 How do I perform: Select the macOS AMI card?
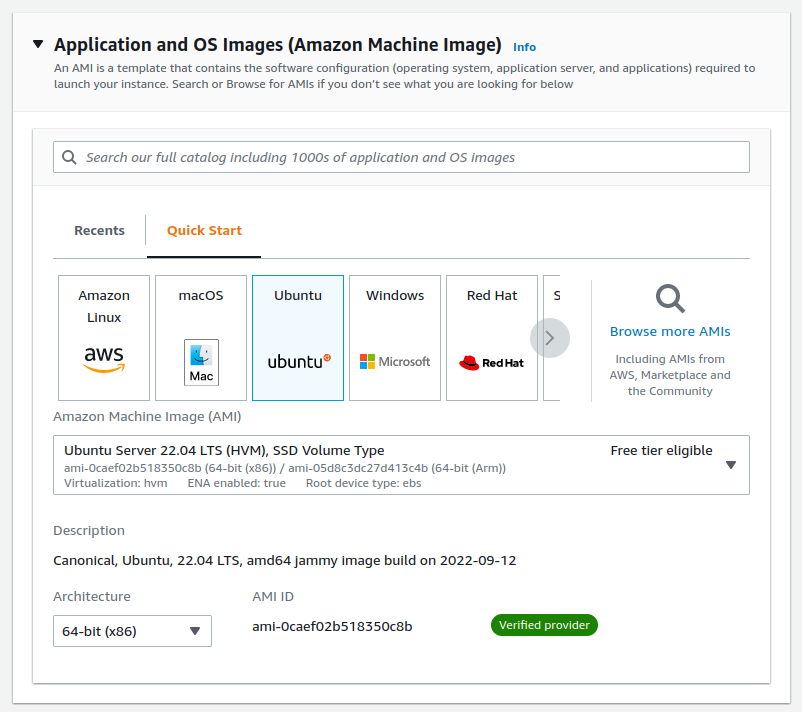pyautogui.click(x=201, y=338)
